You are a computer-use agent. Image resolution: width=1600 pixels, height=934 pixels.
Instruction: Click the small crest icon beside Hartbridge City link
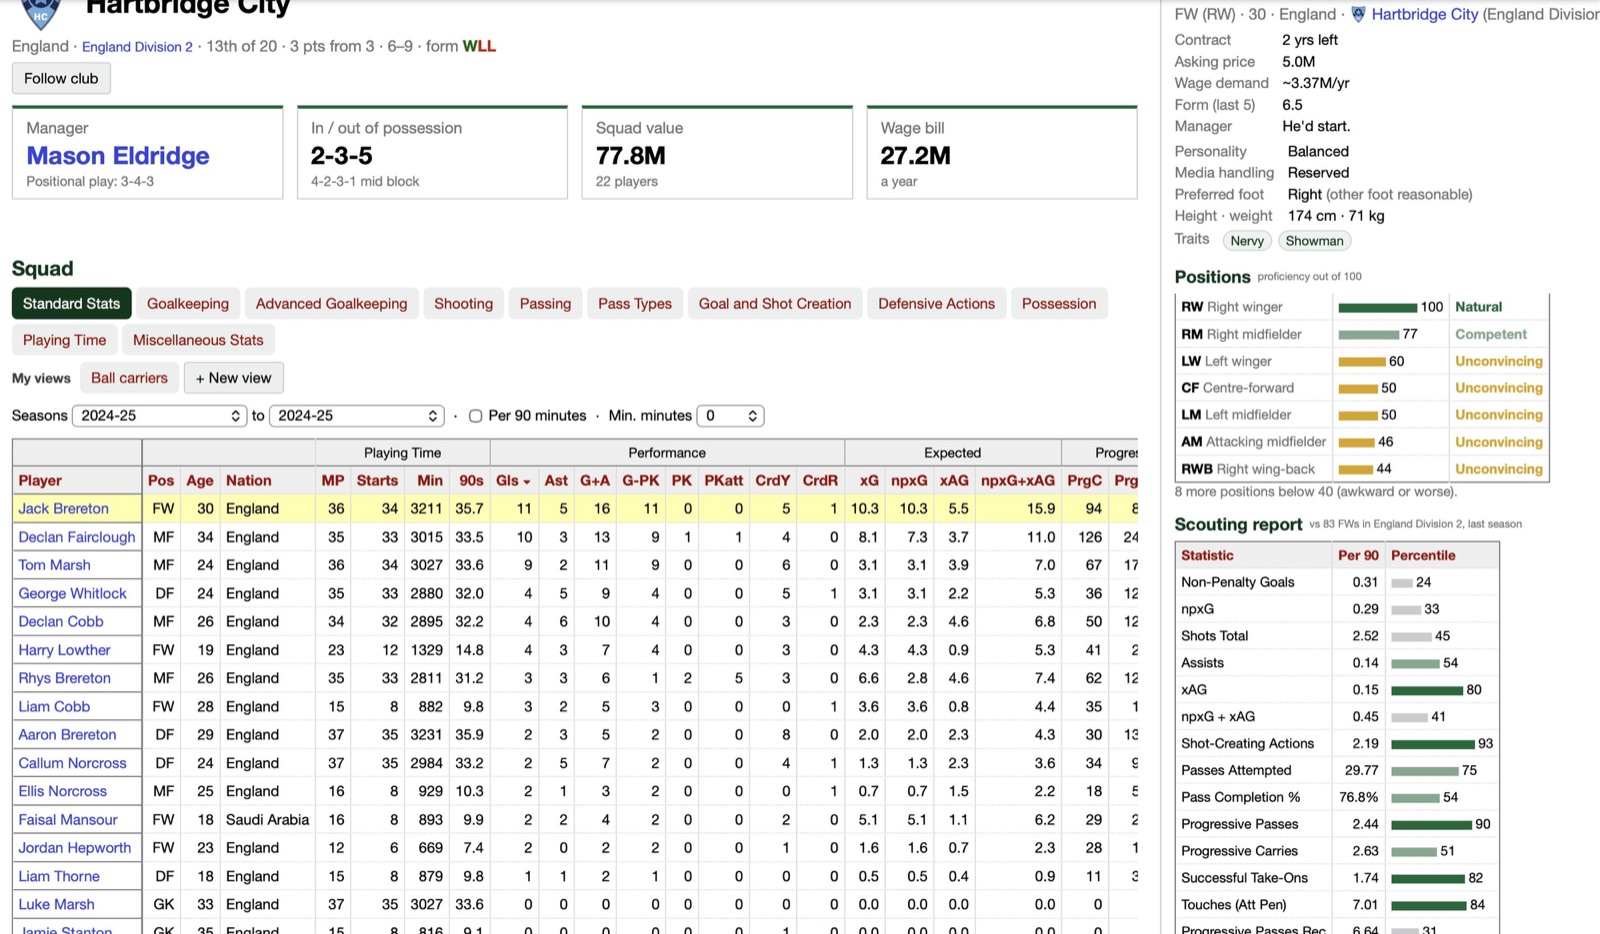(1358, 14)
